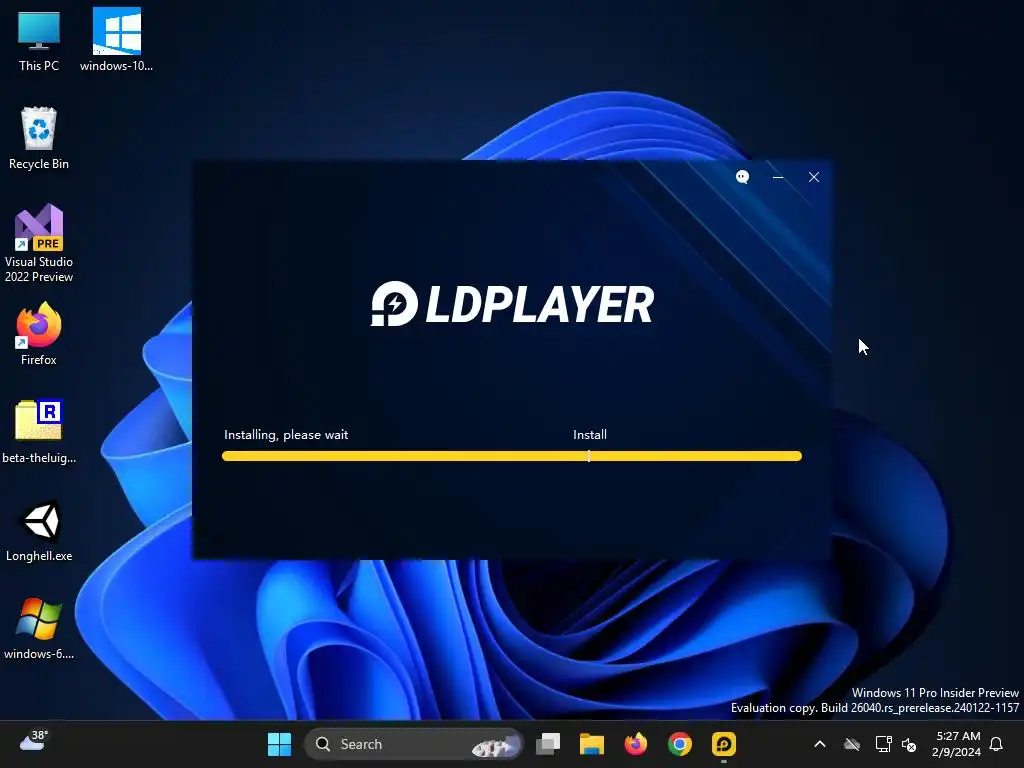The width and height of the screenshot is (1024, 768).
Task: Select the windows-6 desktop icon
Action: click(x=39, y=629)
